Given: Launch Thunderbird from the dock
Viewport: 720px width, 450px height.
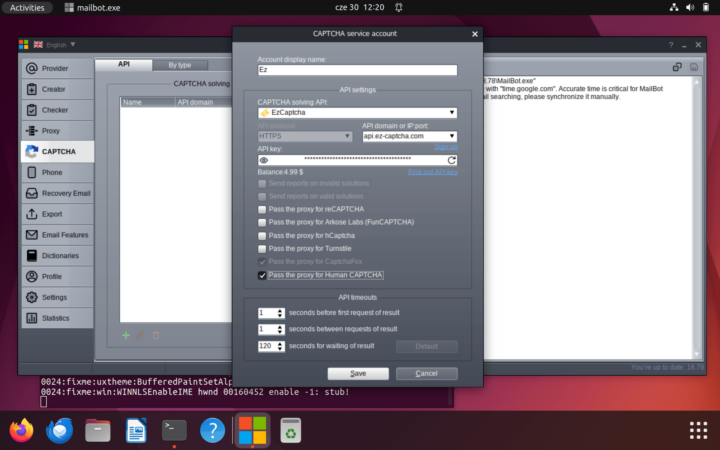Looking at the screenshot, I should pyautogui.click(x=60, y=430).
